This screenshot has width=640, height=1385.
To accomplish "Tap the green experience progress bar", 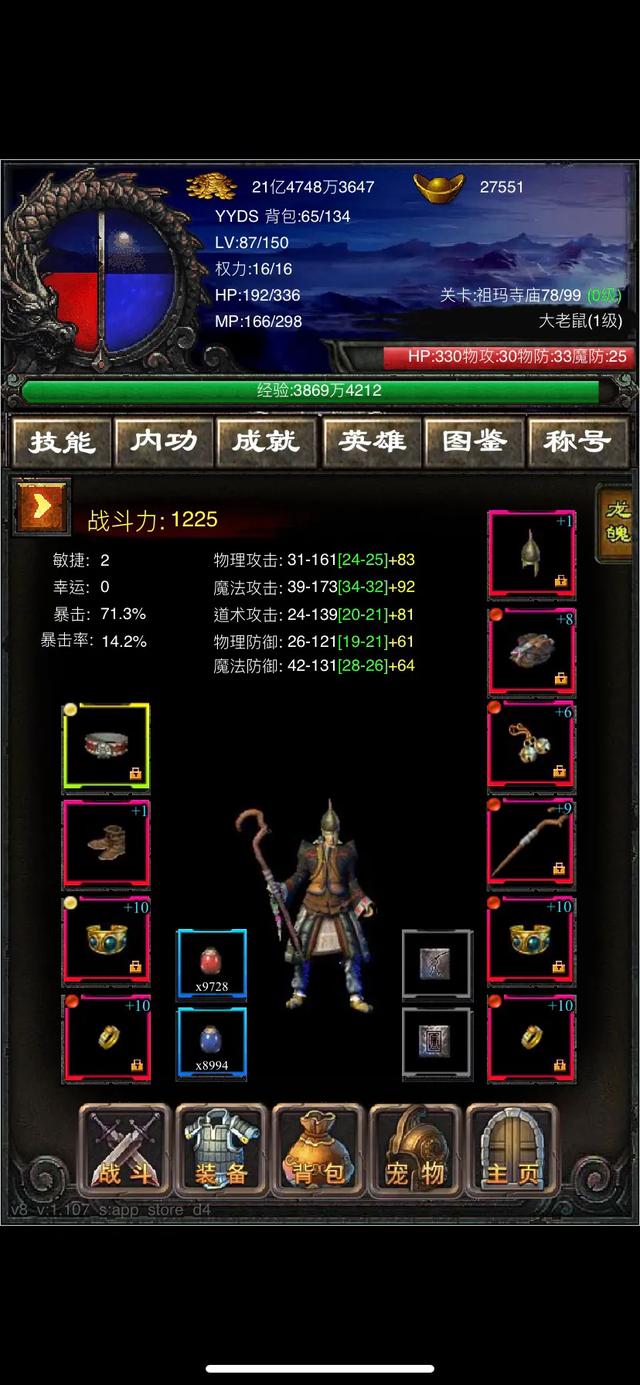I will (311, 391).
